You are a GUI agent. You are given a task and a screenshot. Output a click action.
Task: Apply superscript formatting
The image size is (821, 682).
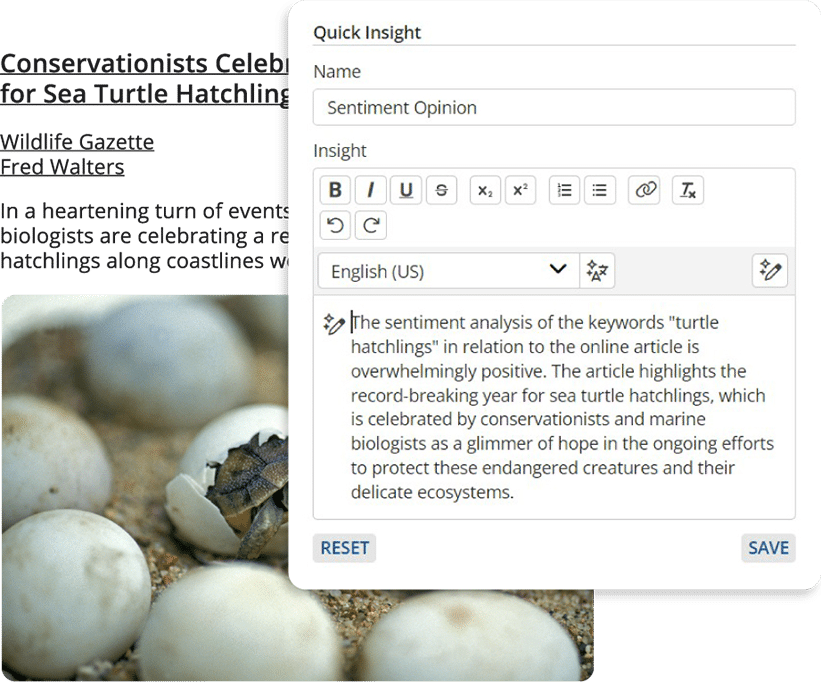(520, 189)
